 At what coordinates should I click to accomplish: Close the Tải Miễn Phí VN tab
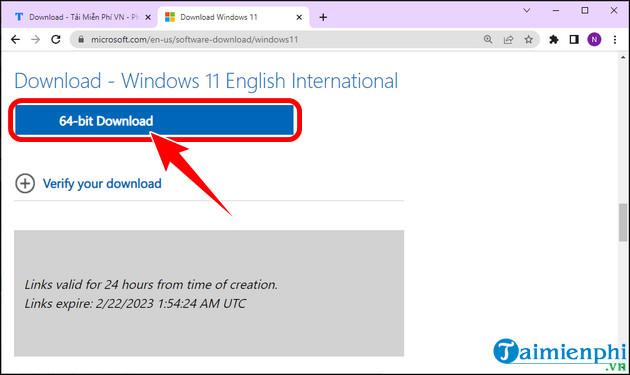click(x=148, y=17)
